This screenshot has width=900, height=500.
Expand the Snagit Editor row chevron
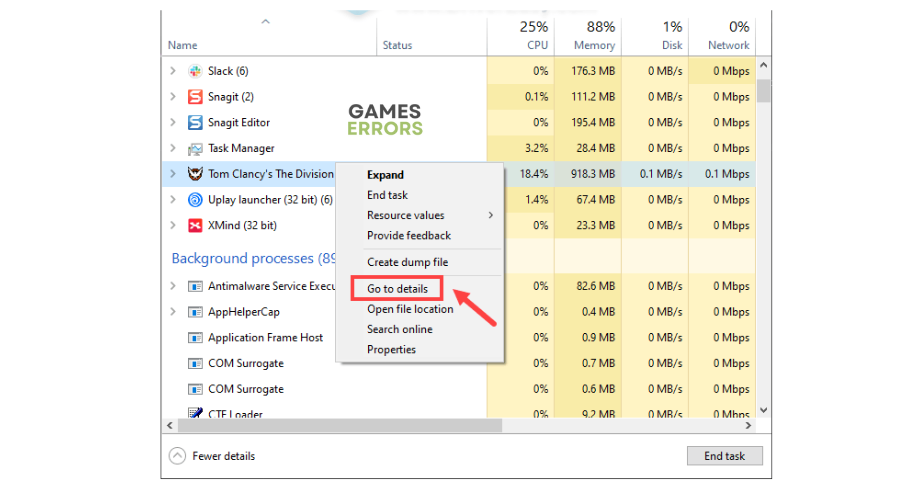[x=173, y=122]
